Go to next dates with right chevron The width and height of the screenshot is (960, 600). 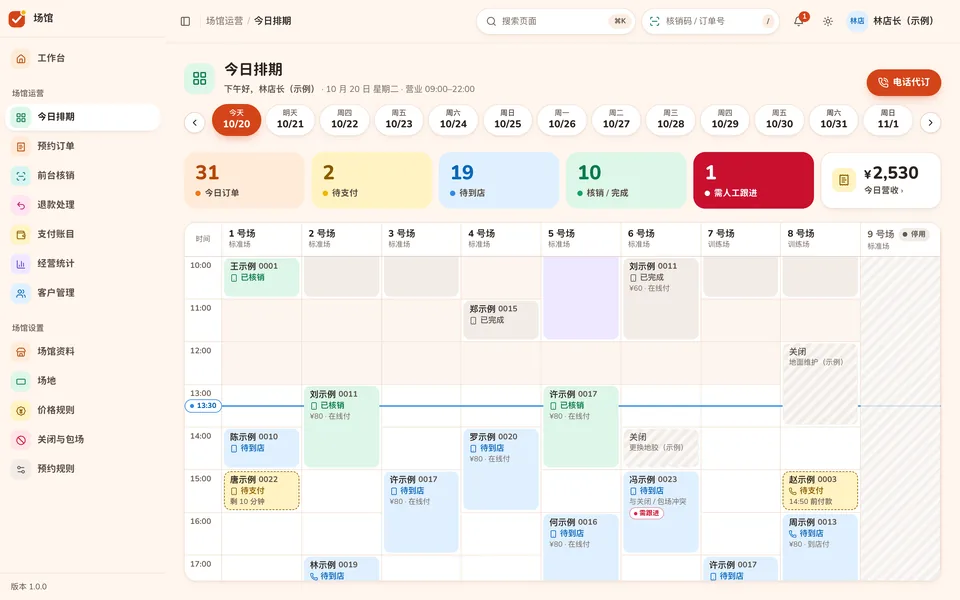tap(930, 123)
